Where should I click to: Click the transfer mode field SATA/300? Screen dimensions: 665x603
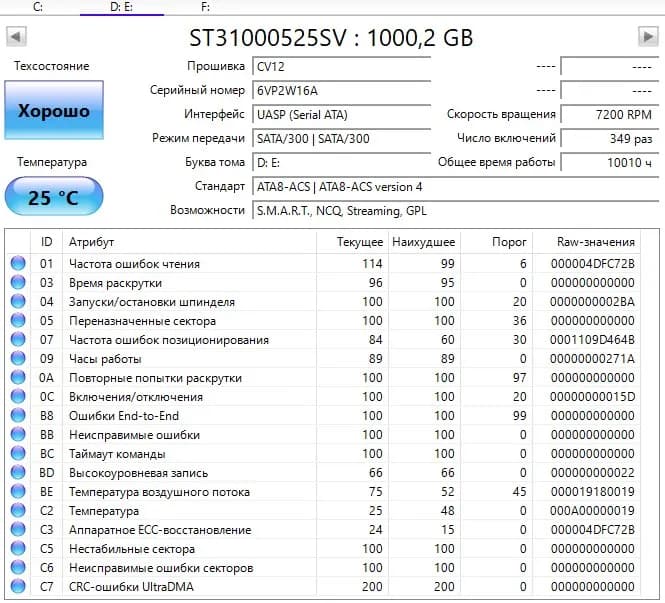tap(341, 139)
